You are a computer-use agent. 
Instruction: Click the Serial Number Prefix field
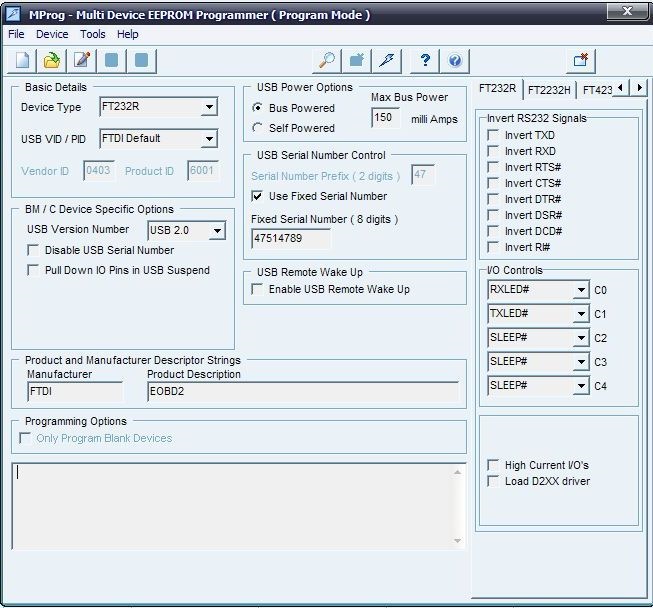[x=423, y=174]
